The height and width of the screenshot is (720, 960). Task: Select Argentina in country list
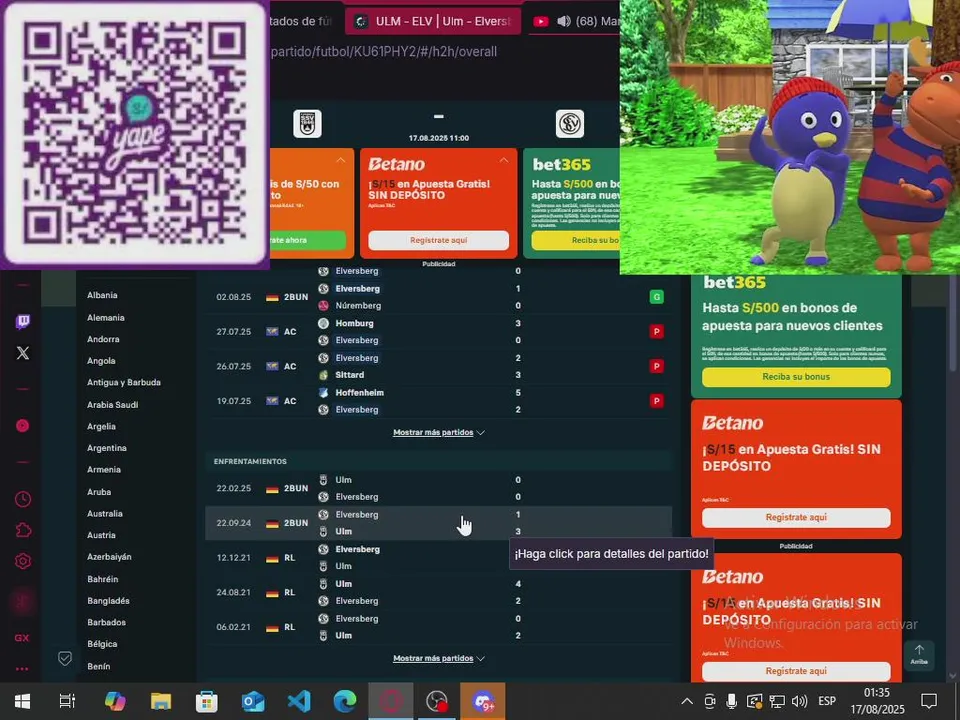click(107, 448)
